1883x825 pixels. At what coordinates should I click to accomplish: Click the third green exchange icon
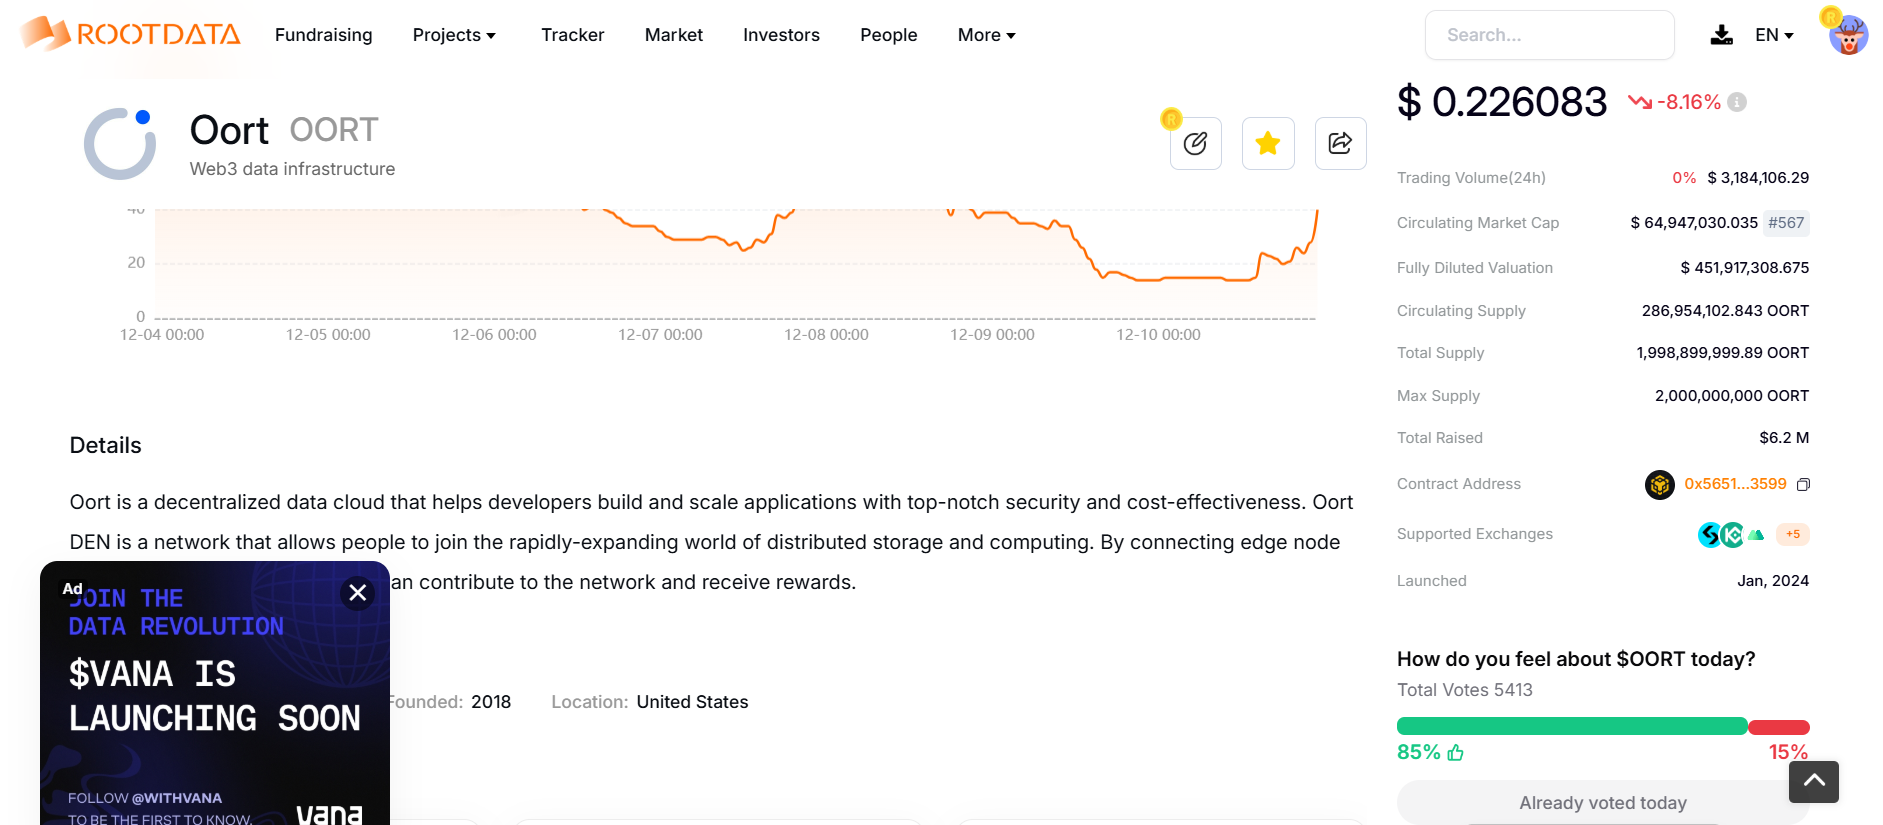1756,535
